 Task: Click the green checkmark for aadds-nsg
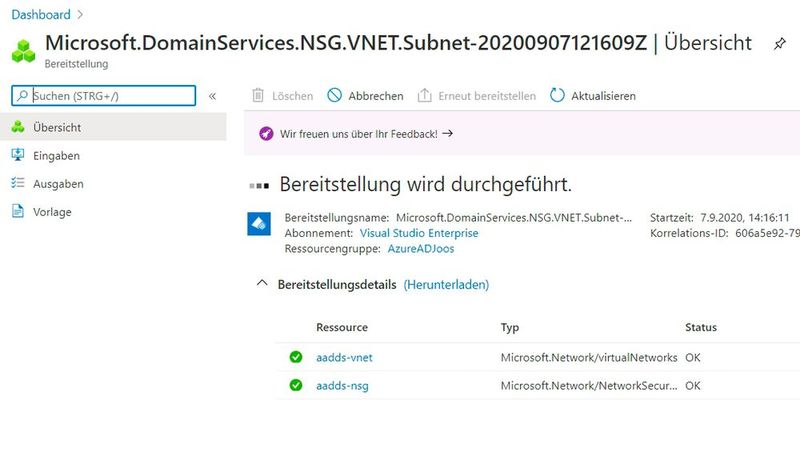296,385
